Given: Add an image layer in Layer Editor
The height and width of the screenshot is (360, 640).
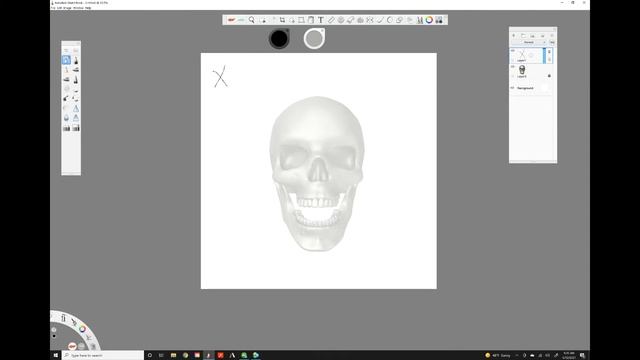Looking at the screenshot, I should point(532,36).
